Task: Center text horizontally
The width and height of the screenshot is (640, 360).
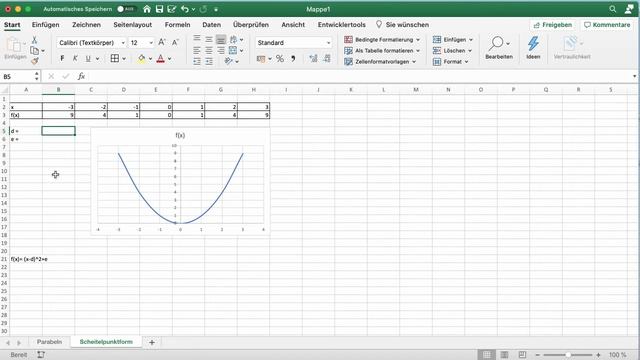Action: click(209, 51)
